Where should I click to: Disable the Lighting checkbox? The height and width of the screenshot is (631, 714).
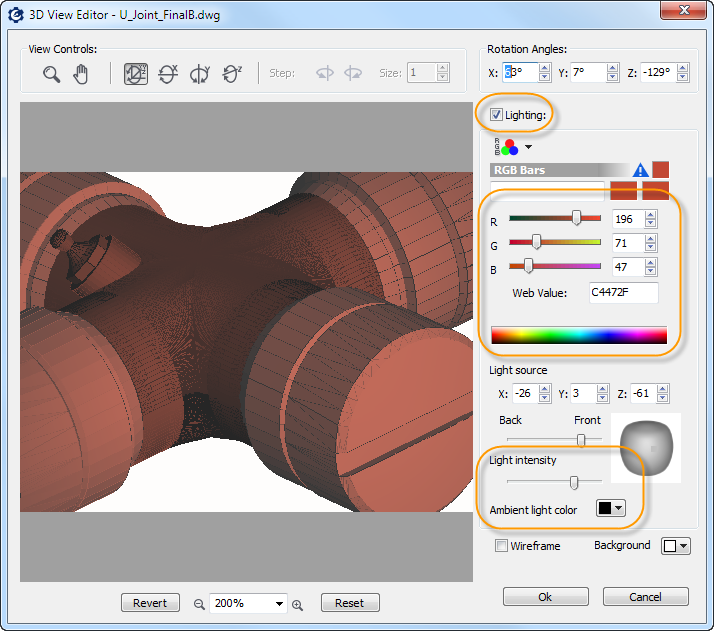(497, 116)
